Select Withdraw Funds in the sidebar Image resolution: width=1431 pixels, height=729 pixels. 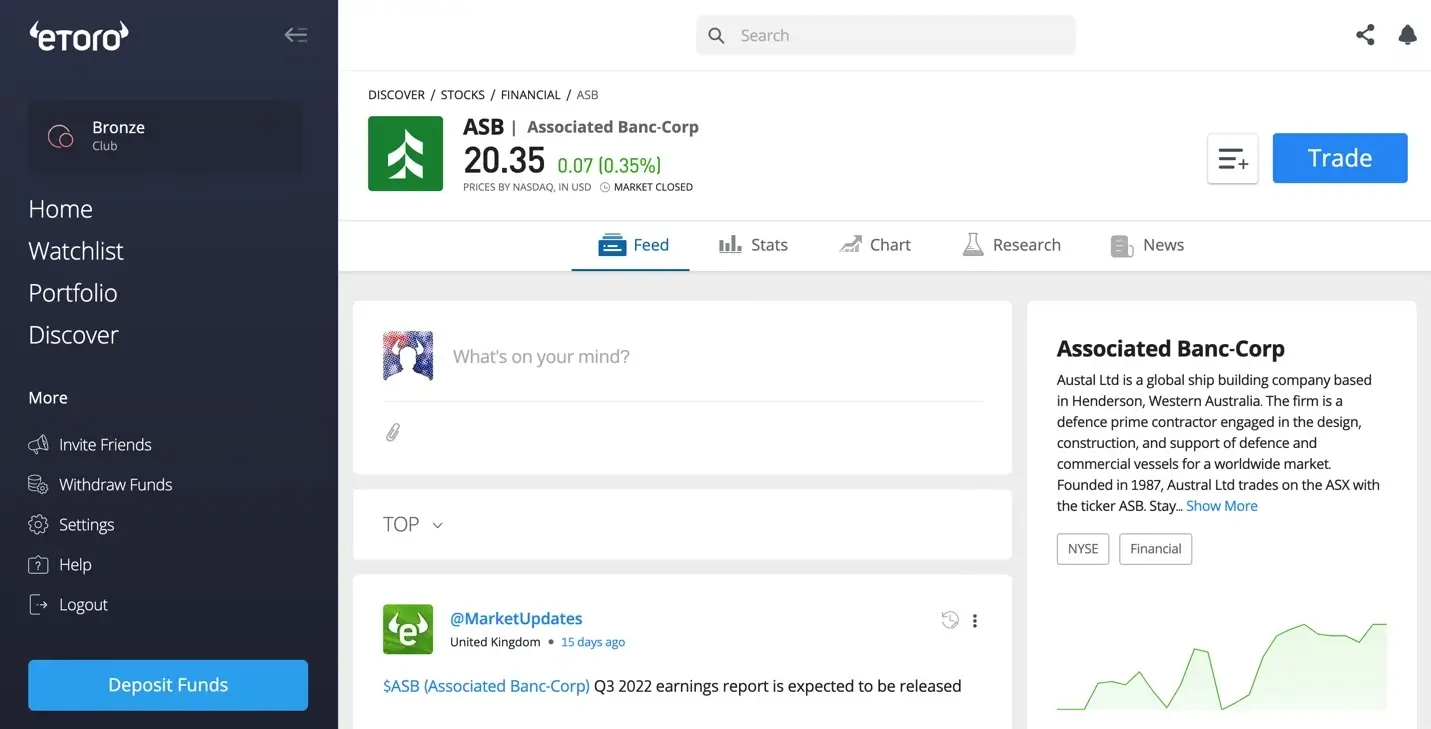(115, 484)
